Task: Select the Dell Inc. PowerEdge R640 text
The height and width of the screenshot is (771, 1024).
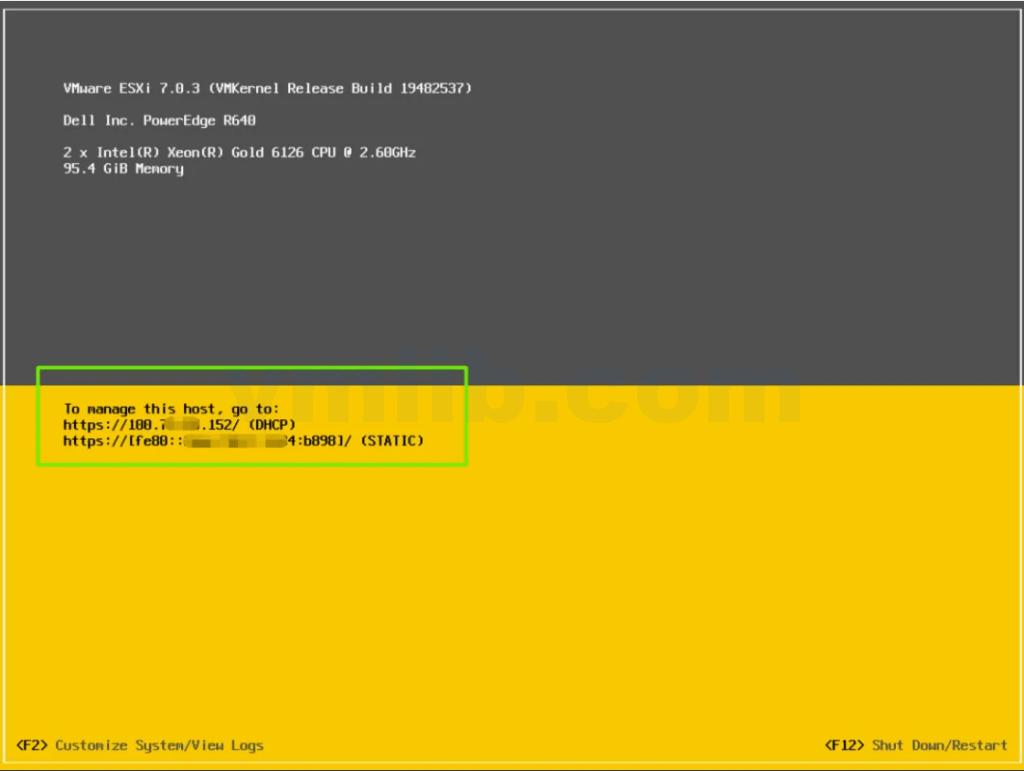Action: pos(160,121)
